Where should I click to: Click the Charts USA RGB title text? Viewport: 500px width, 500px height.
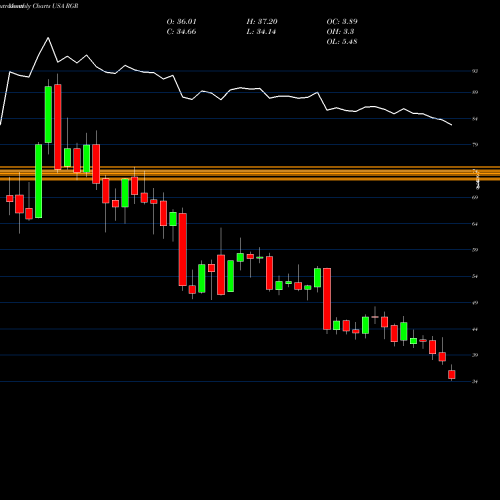[56, 6]
